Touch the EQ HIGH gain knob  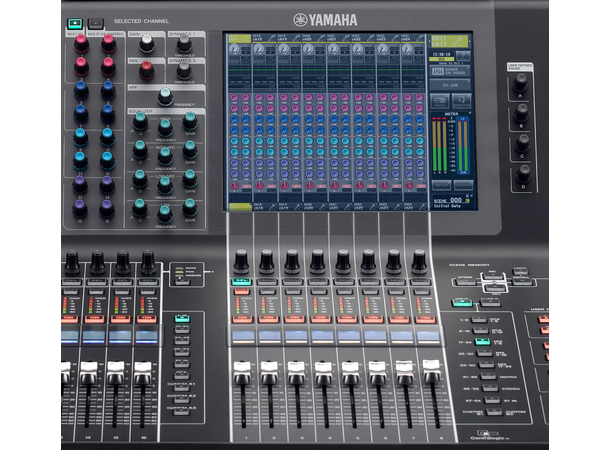pyautogui.click(x=190, y=122)
